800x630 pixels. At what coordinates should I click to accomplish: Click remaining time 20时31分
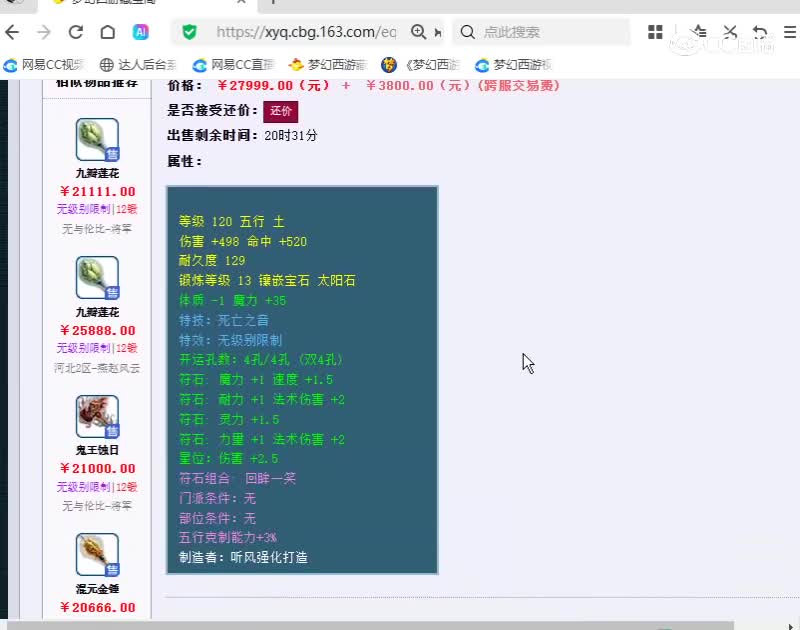coord(291,135)
